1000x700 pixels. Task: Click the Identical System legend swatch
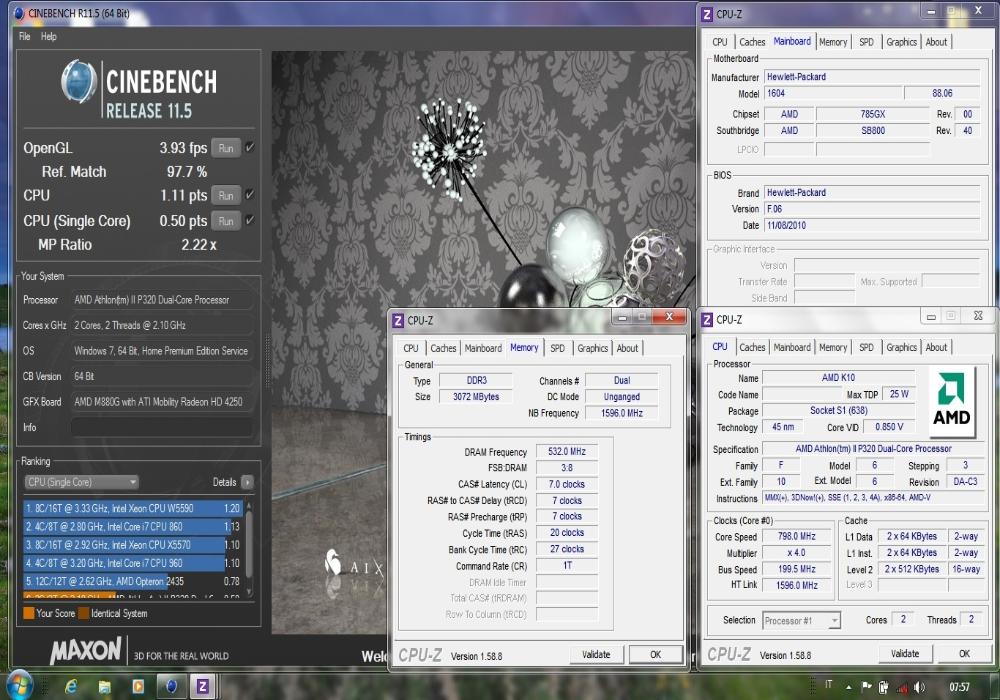click(83, 613)
